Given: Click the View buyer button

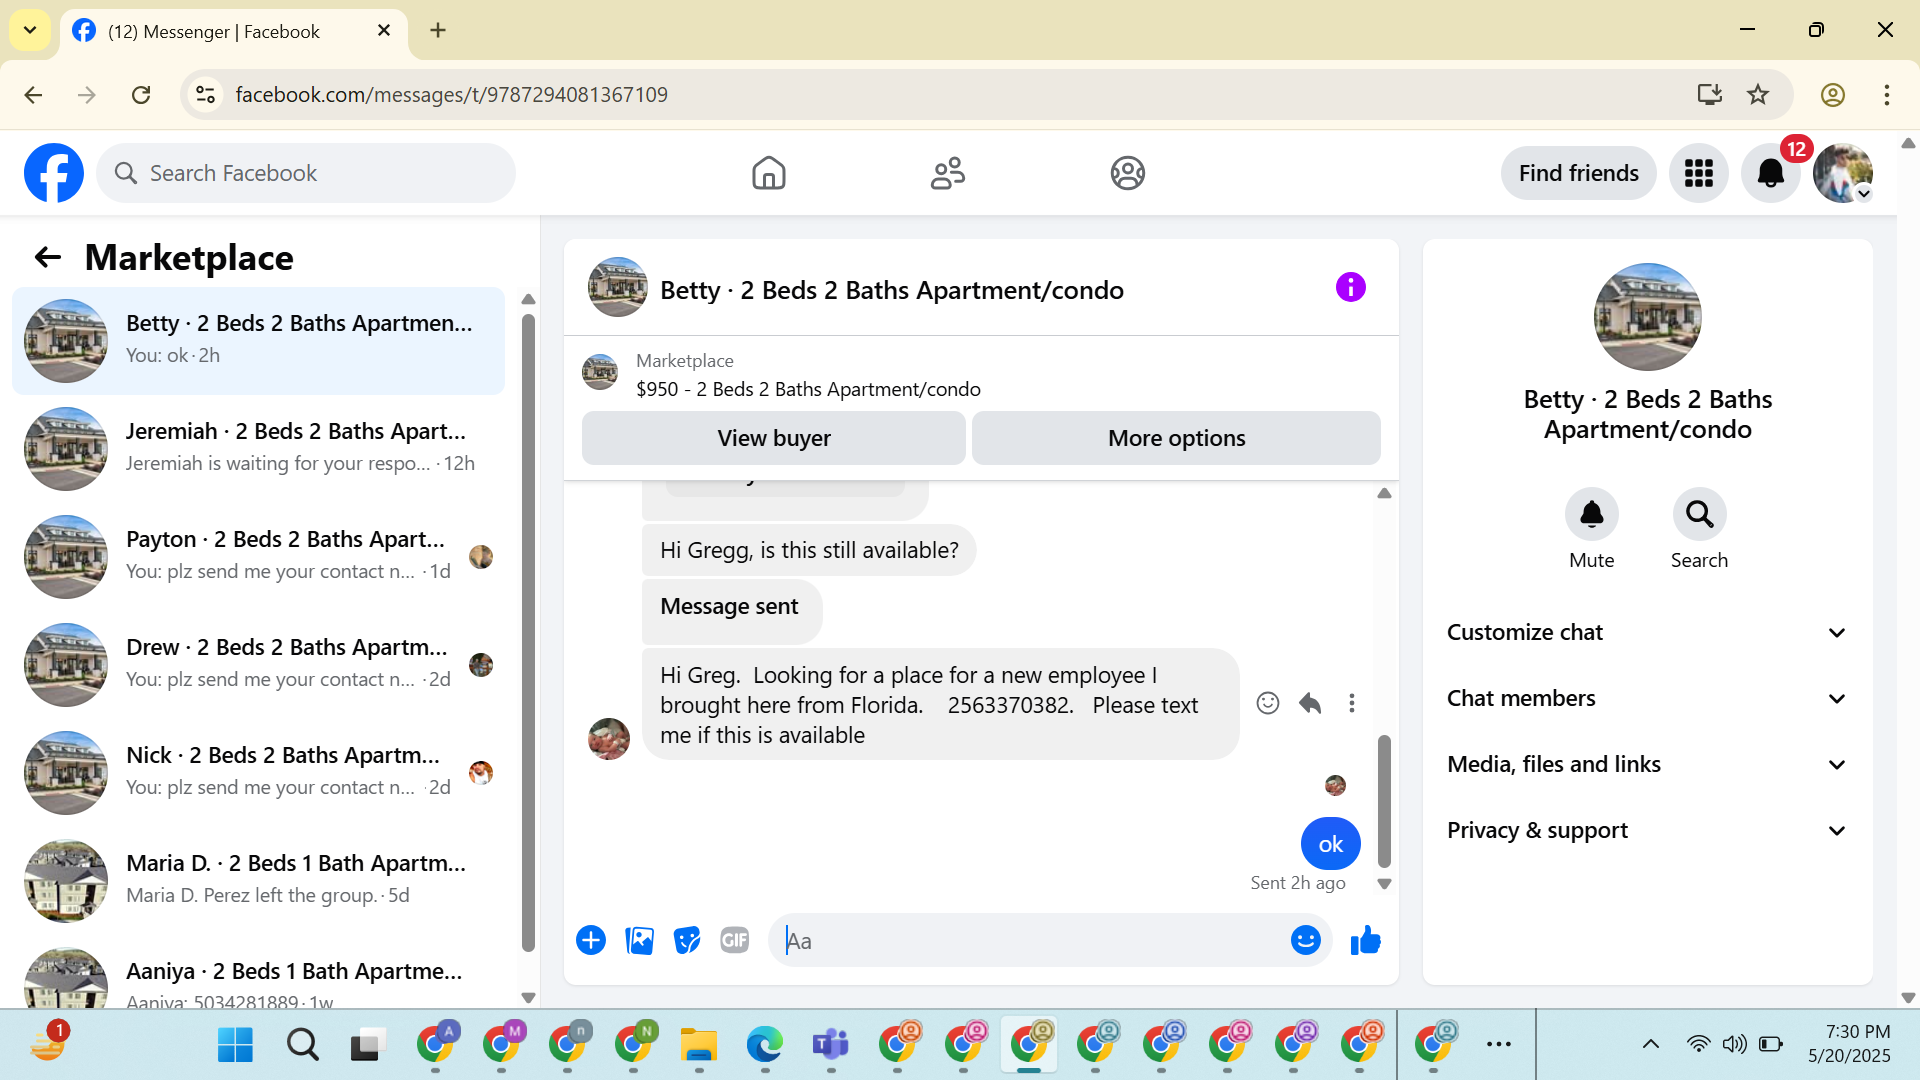Looking at the screenshot, I should [773, 439].
